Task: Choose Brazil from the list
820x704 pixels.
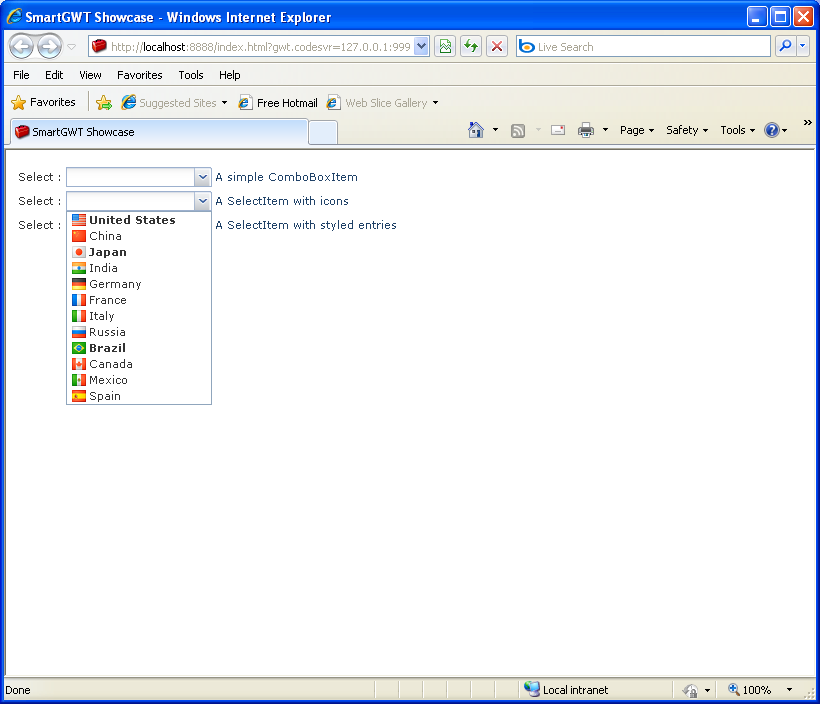Action: tap(139, 348)
